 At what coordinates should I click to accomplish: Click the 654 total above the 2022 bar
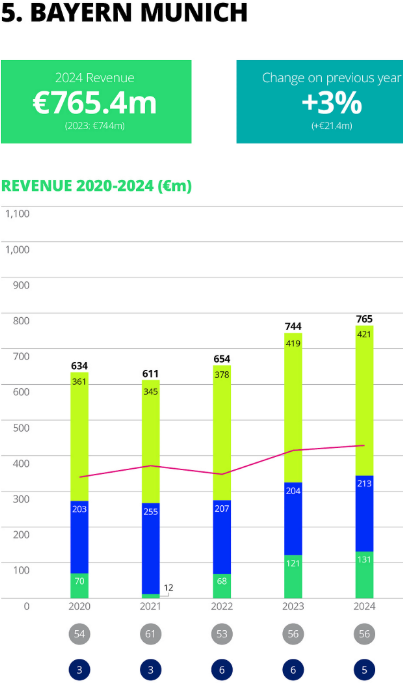pyautogui.click(x=222, y=358)
